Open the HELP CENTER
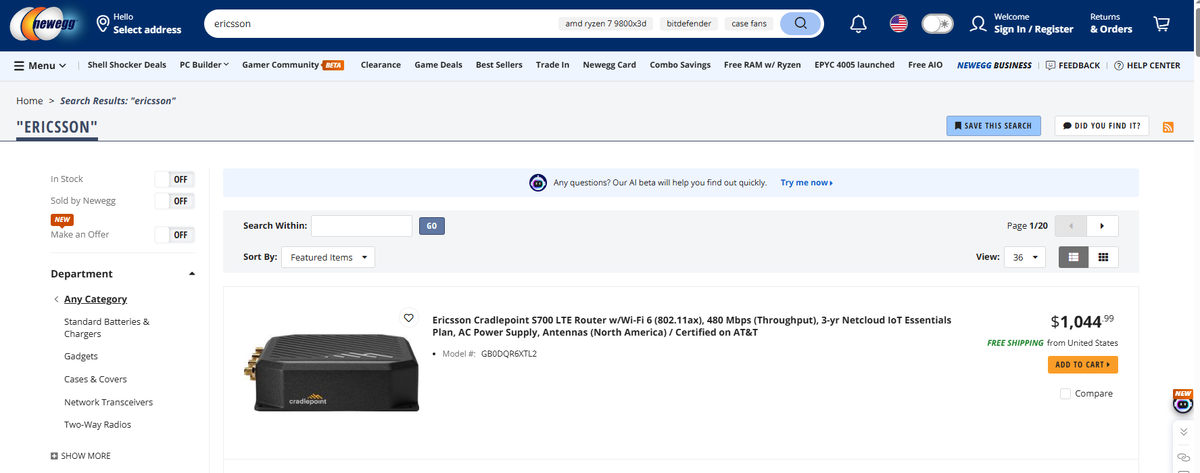1200x473 pixels. click(x=1146, y=65)
